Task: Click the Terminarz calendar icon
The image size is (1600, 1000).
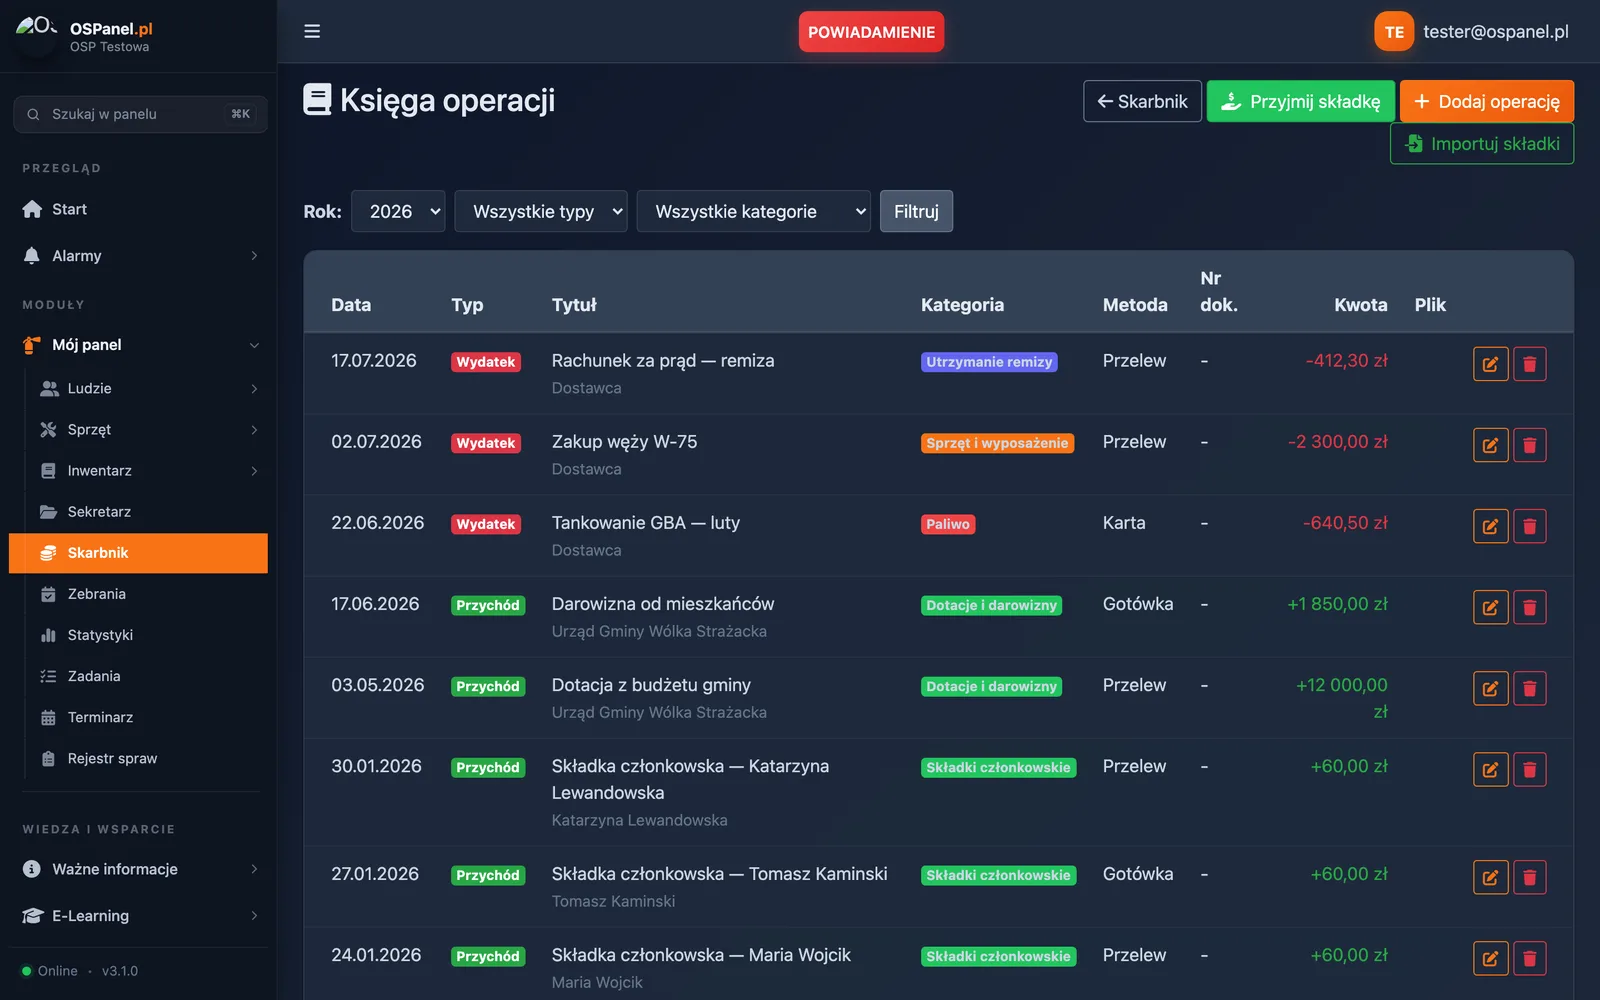Action: (x=48, y=717)
